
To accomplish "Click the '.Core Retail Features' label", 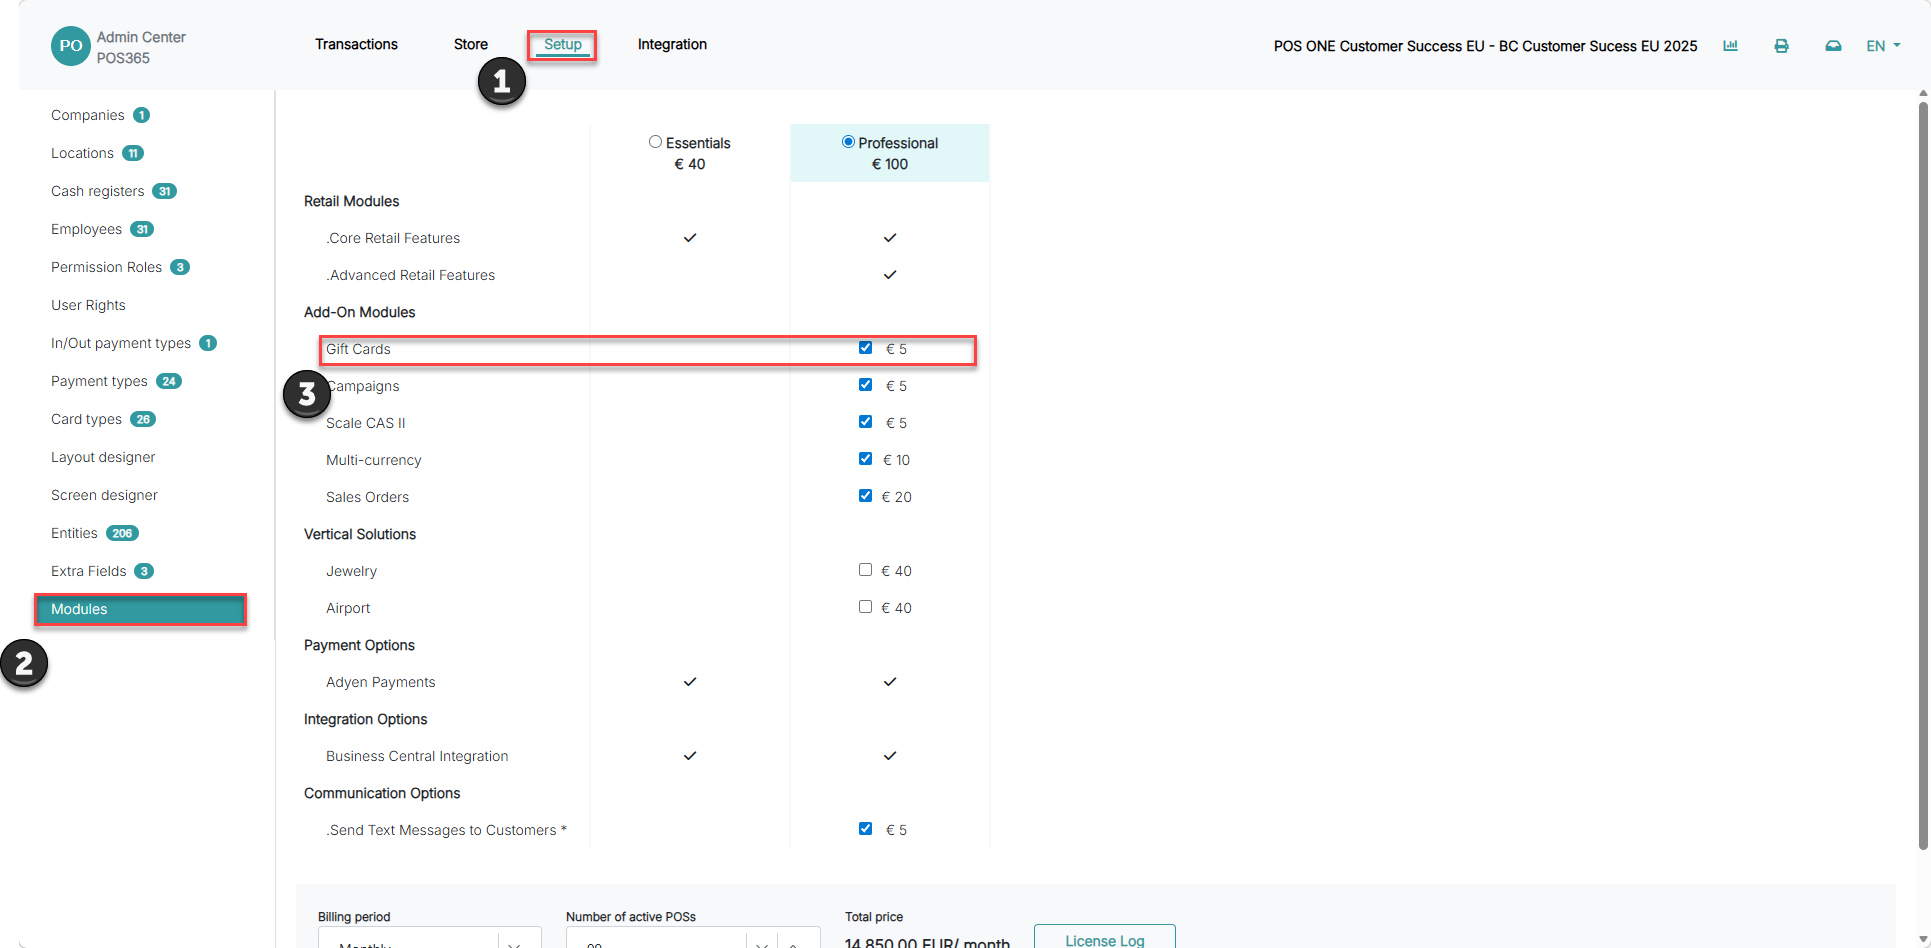I will click(393, 238).
